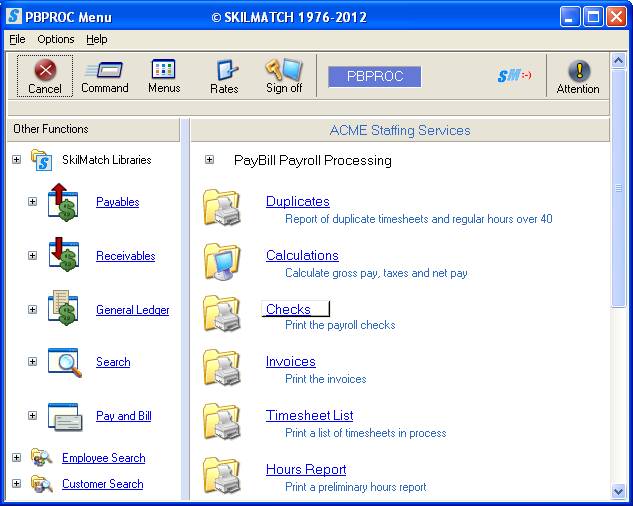Click the Attention exclamation icon

click(x=579, y=71)
